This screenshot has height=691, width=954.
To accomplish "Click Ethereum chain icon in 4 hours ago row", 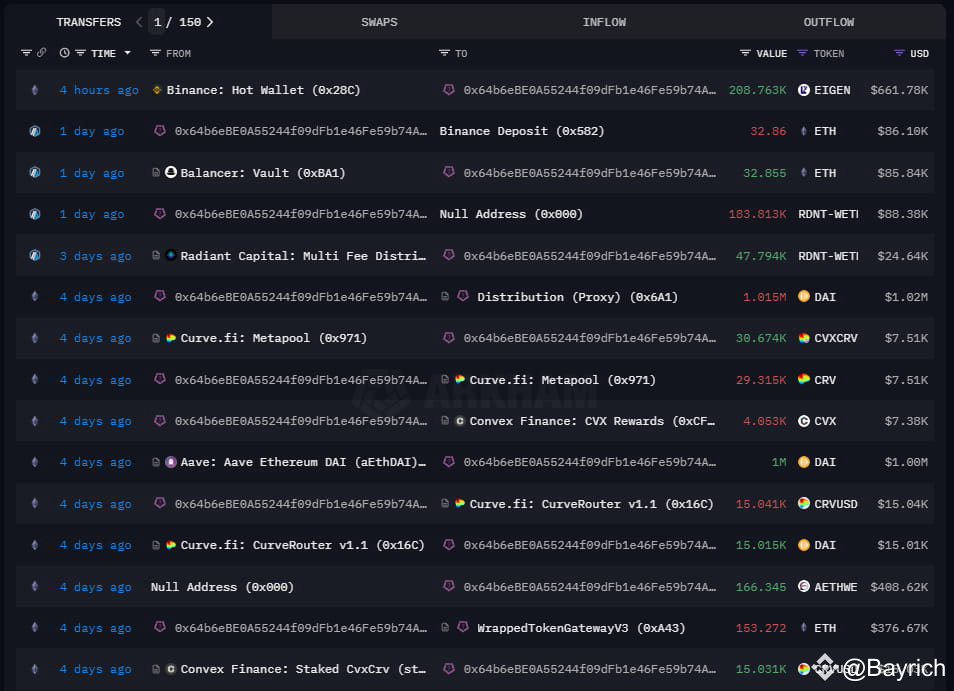I will pyautogui.click(x=35, y=90).
